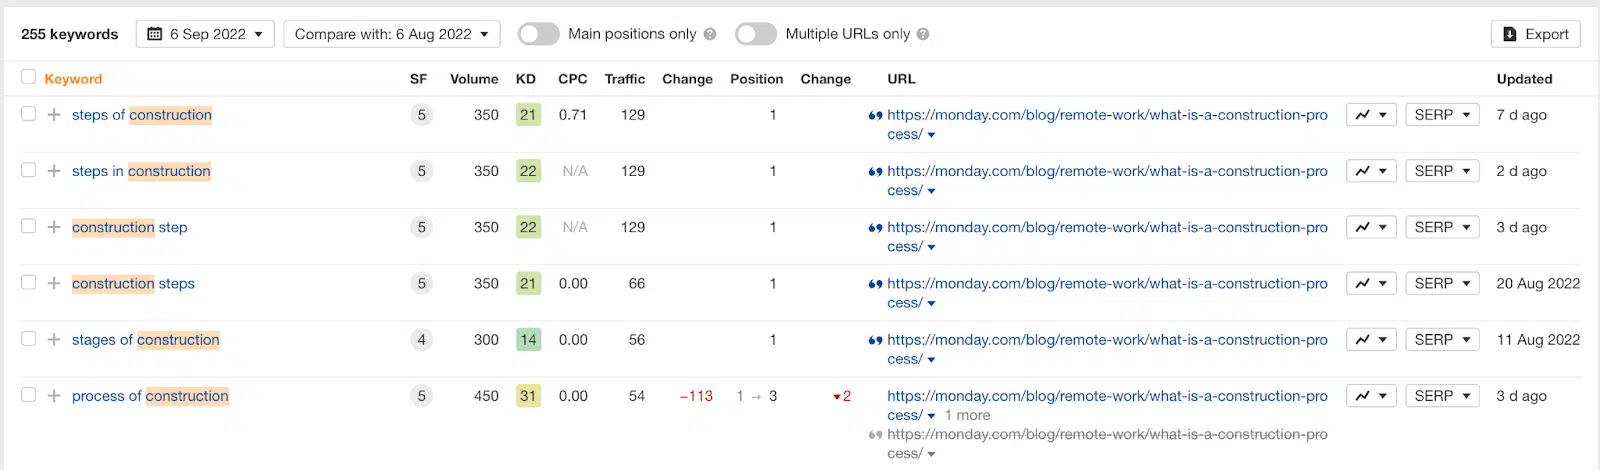Click KD badge 31 for 'process of construction'
Viewport: 1600px width, 470px height.
(x=528, y=396)
